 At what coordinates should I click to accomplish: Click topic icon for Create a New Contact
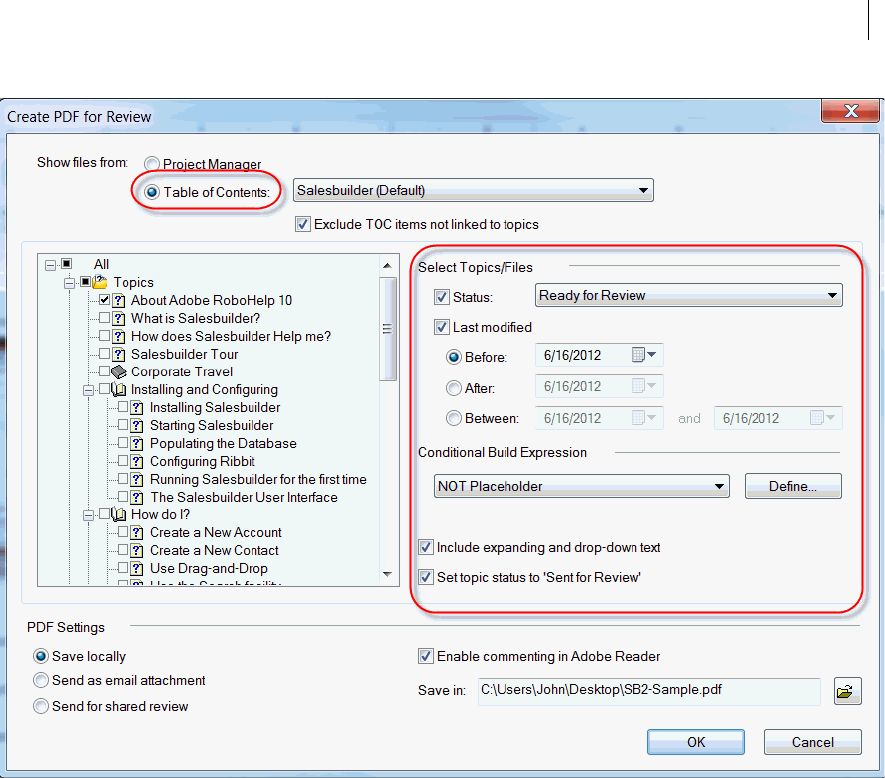point(137,550)
